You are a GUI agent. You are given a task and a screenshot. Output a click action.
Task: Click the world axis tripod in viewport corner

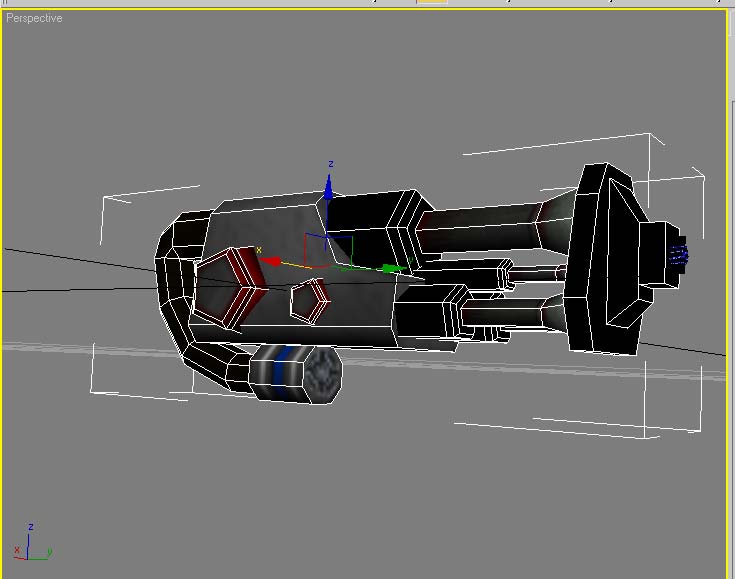click(30, 545)
